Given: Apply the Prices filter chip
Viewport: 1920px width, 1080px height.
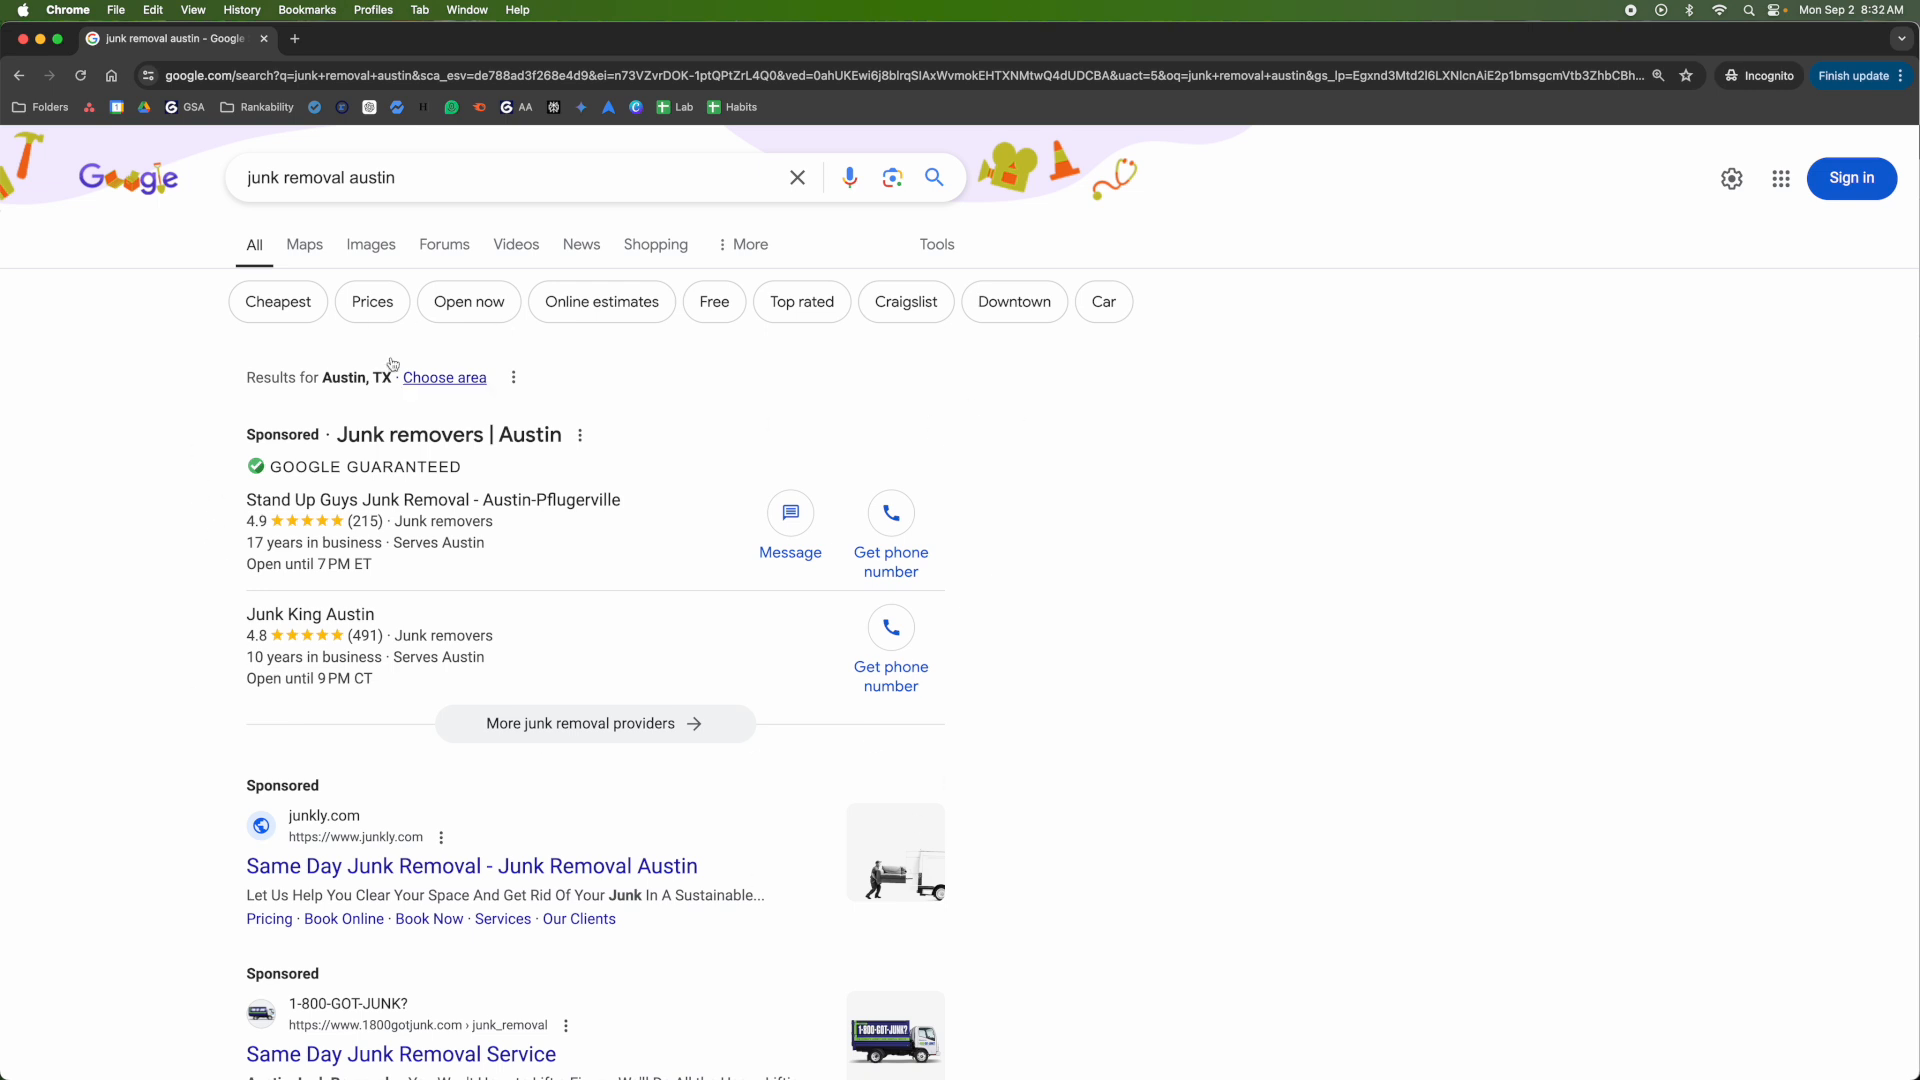Looking at the screenshot, I should (x=372, y=302).
